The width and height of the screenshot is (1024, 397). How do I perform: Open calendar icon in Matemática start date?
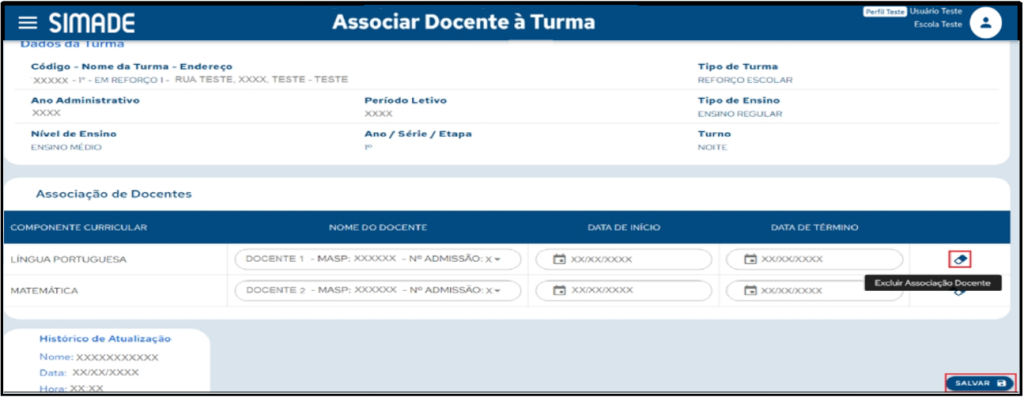pyautogui.click(x=559, y=290)
